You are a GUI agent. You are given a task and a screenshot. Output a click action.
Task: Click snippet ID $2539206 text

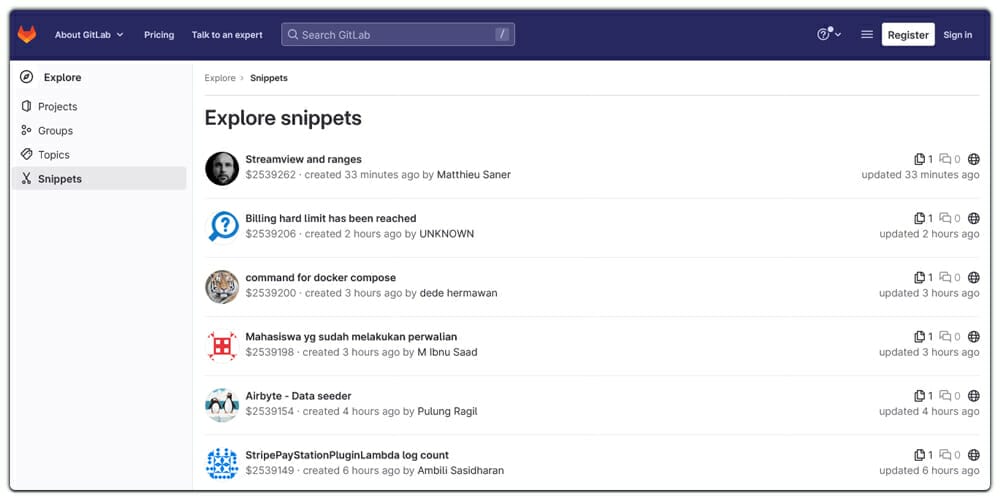tap(271, 234)
